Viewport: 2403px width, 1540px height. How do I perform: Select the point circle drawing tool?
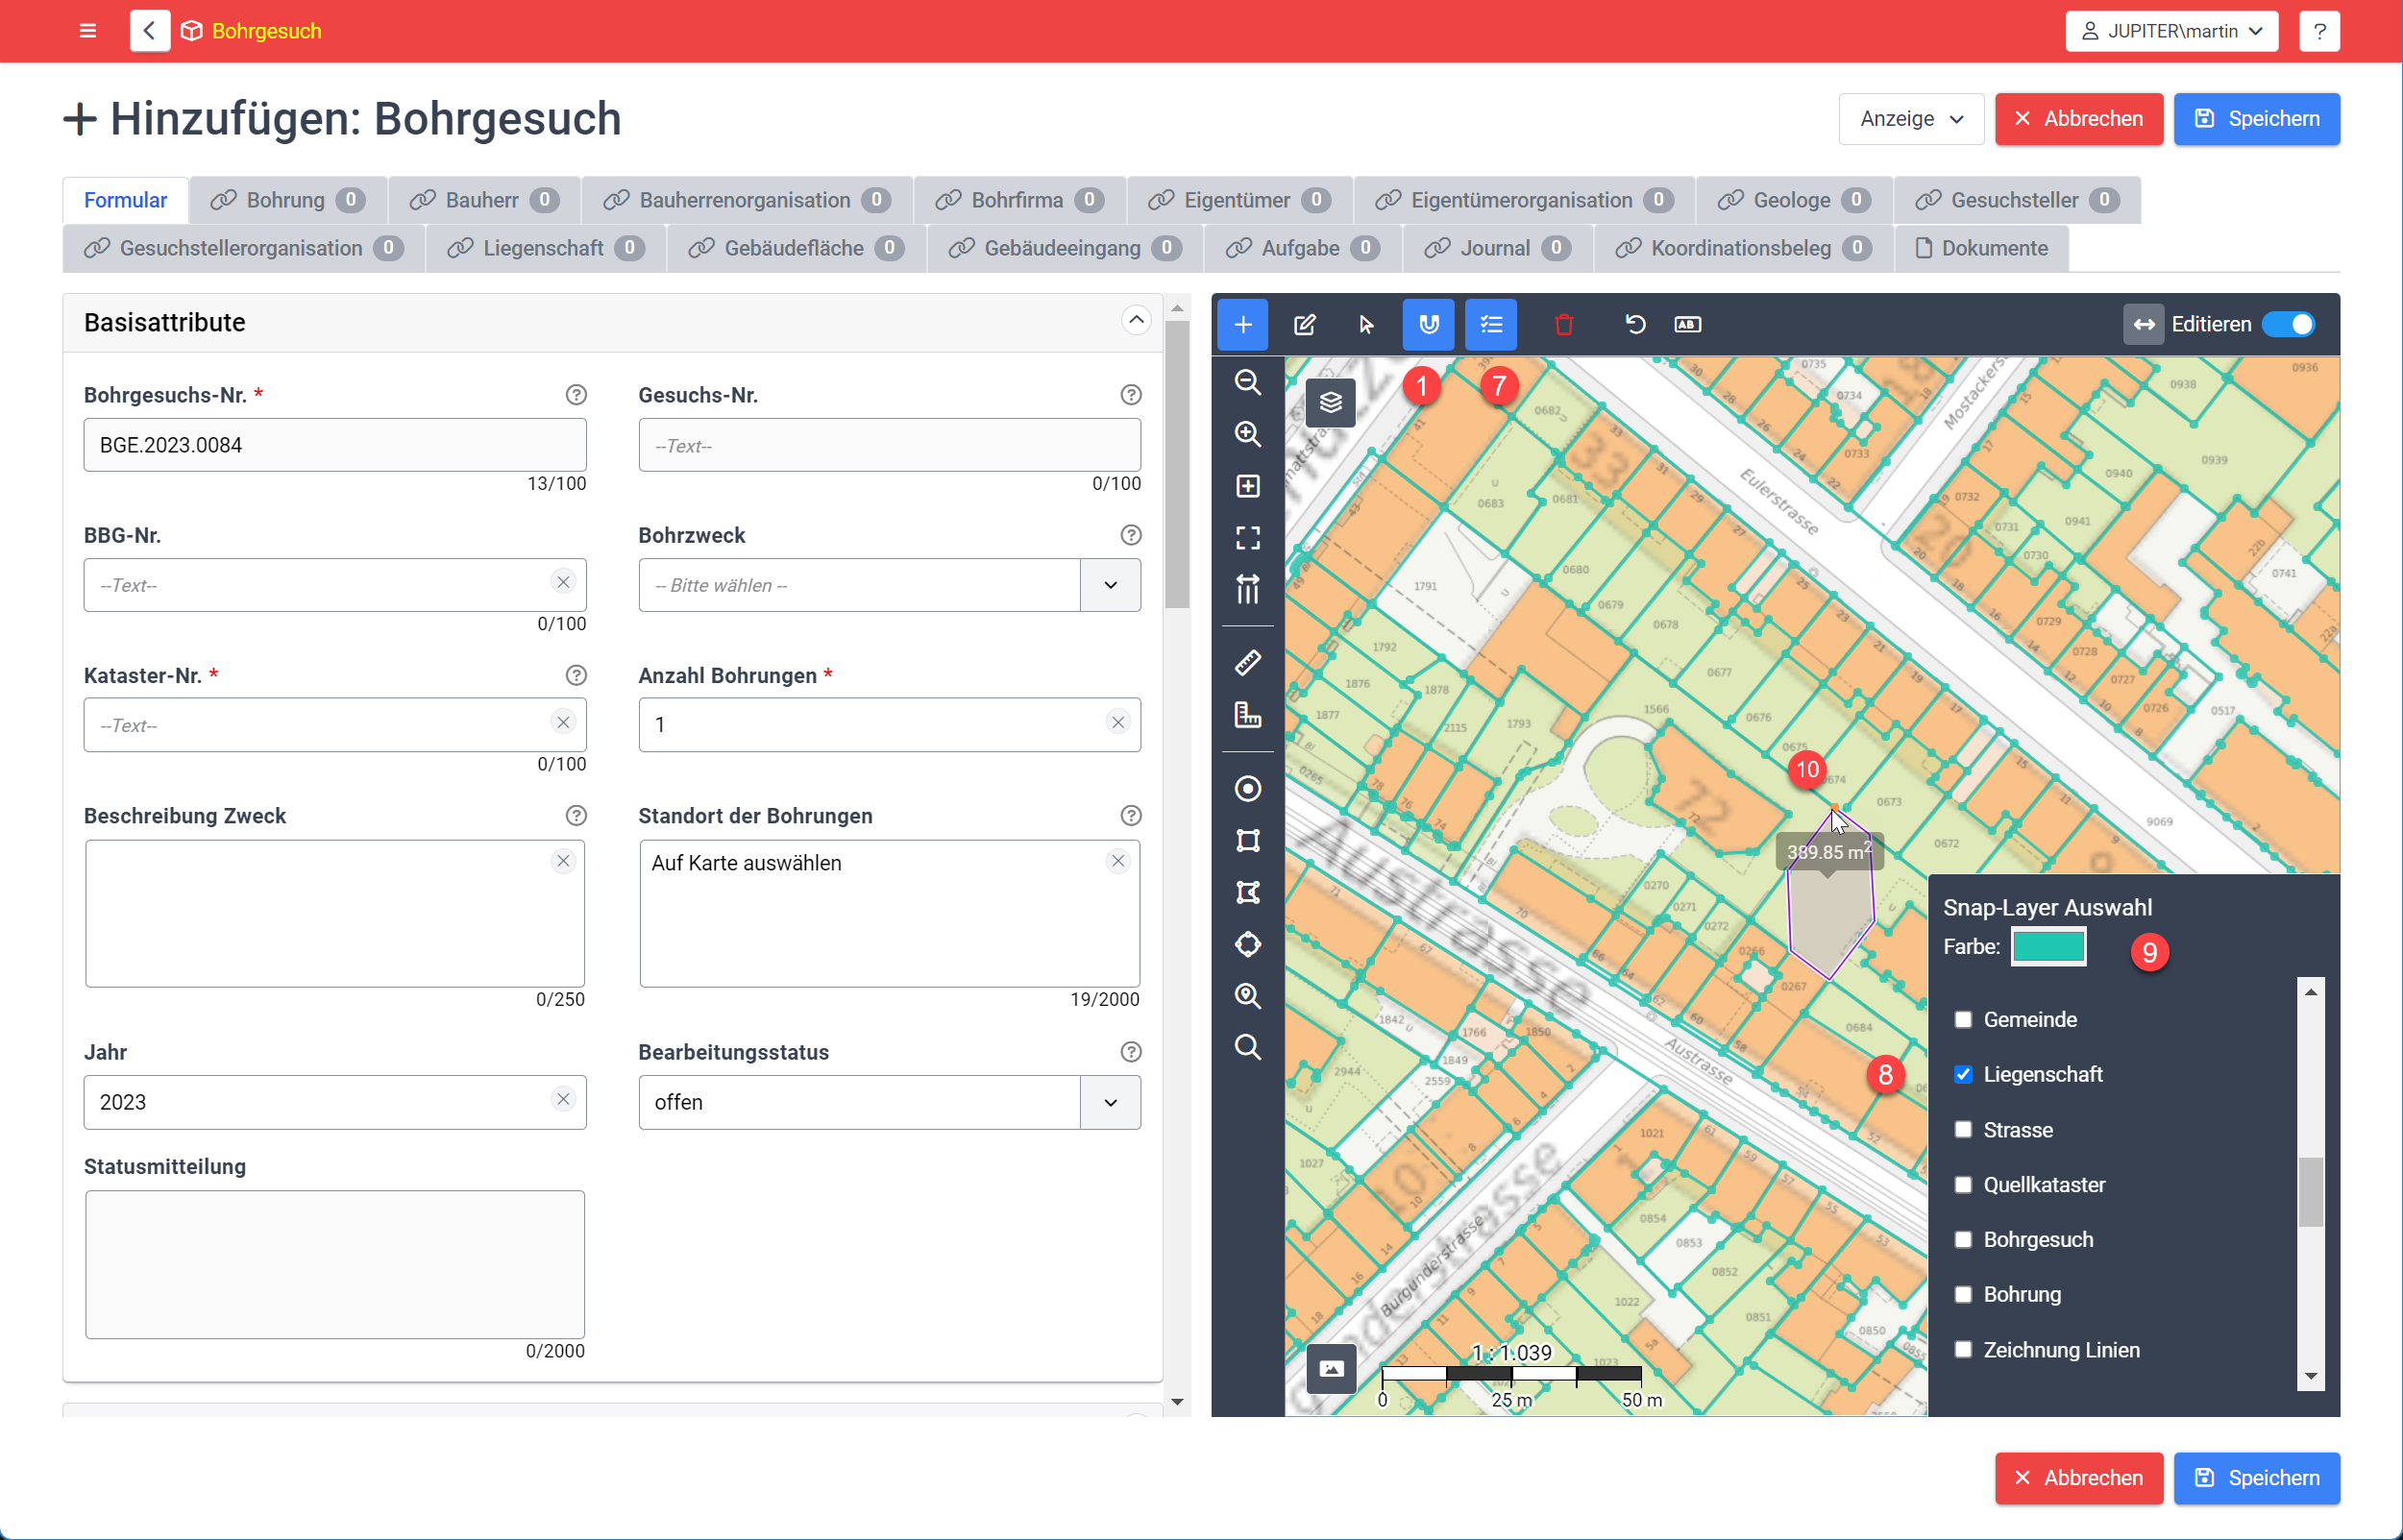[1247, 788]
